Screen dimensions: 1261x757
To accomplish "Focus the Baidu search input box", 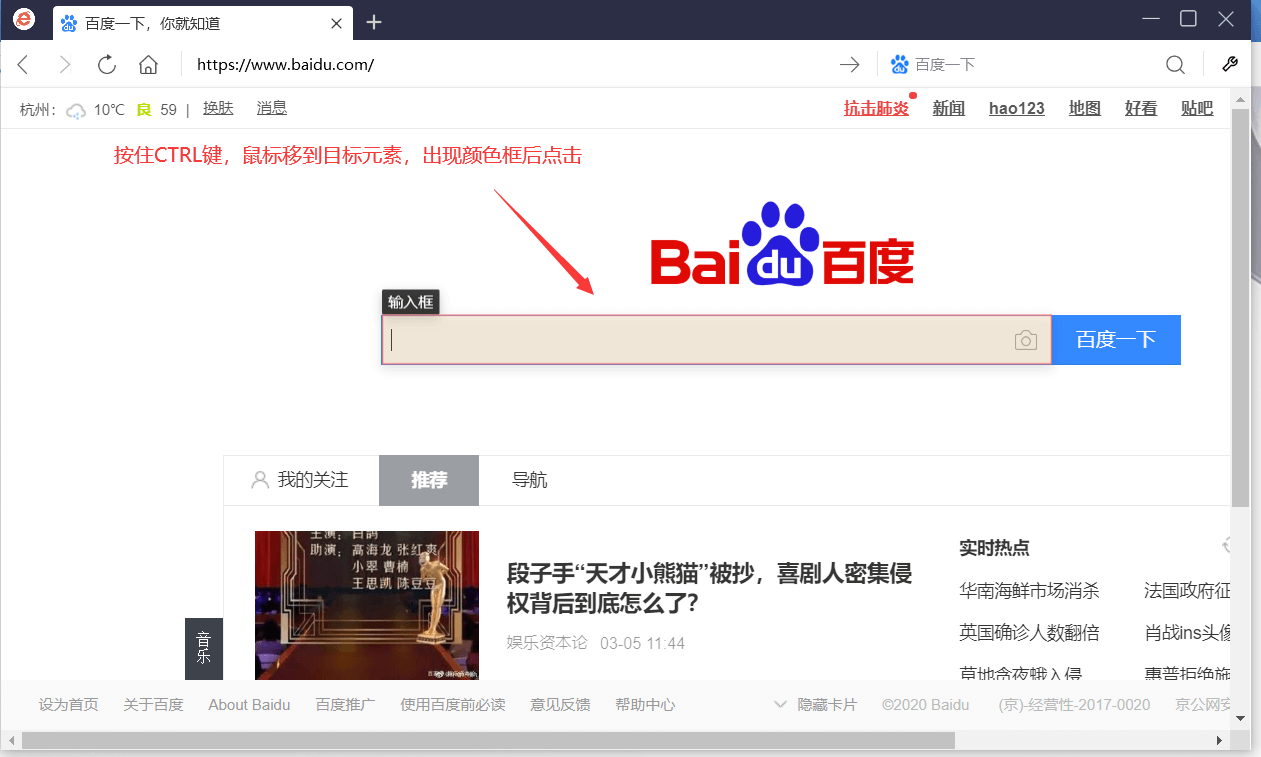I will coord(716,340).
